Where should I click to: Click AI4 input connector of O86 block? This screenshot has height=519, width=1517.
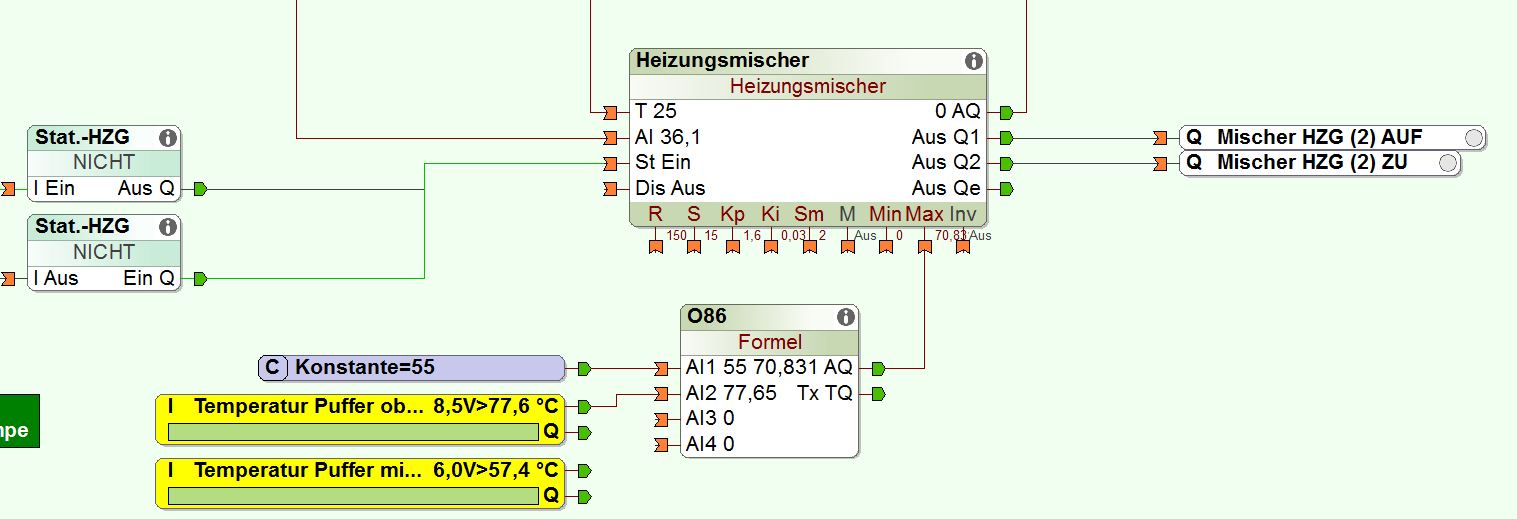pyautogui.click(x=660, y=445)
